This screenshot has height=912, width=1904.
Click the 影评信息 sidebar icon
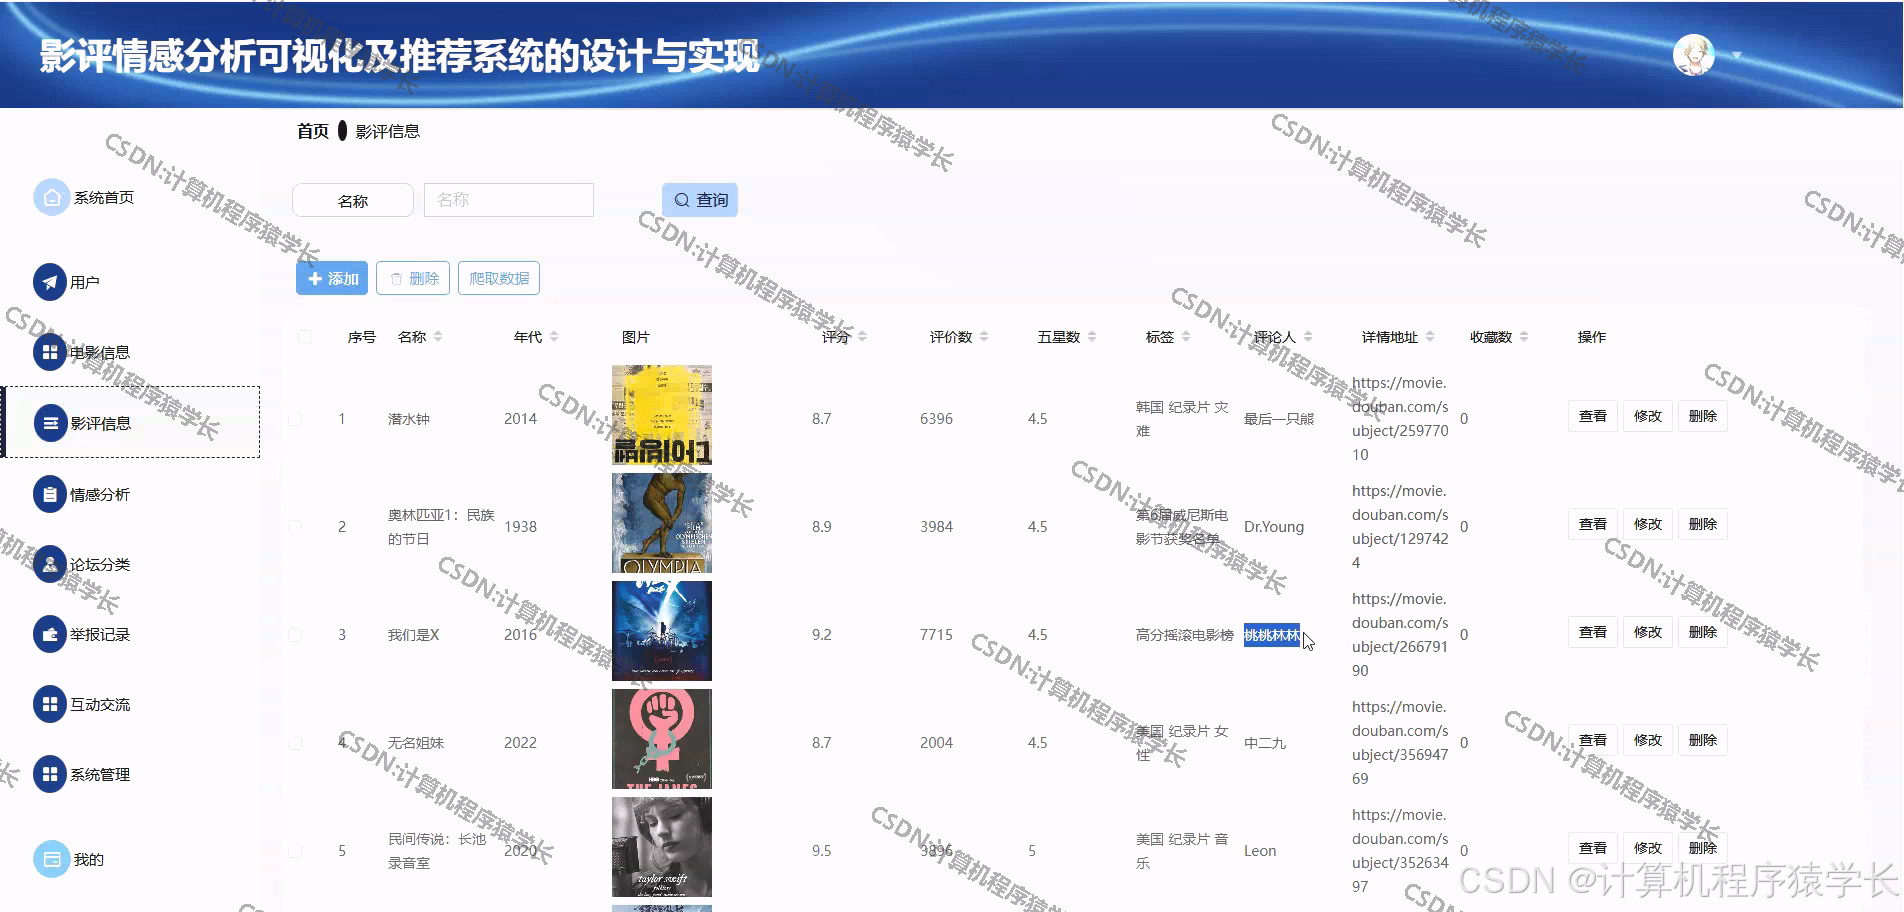(x=50, y=423)
